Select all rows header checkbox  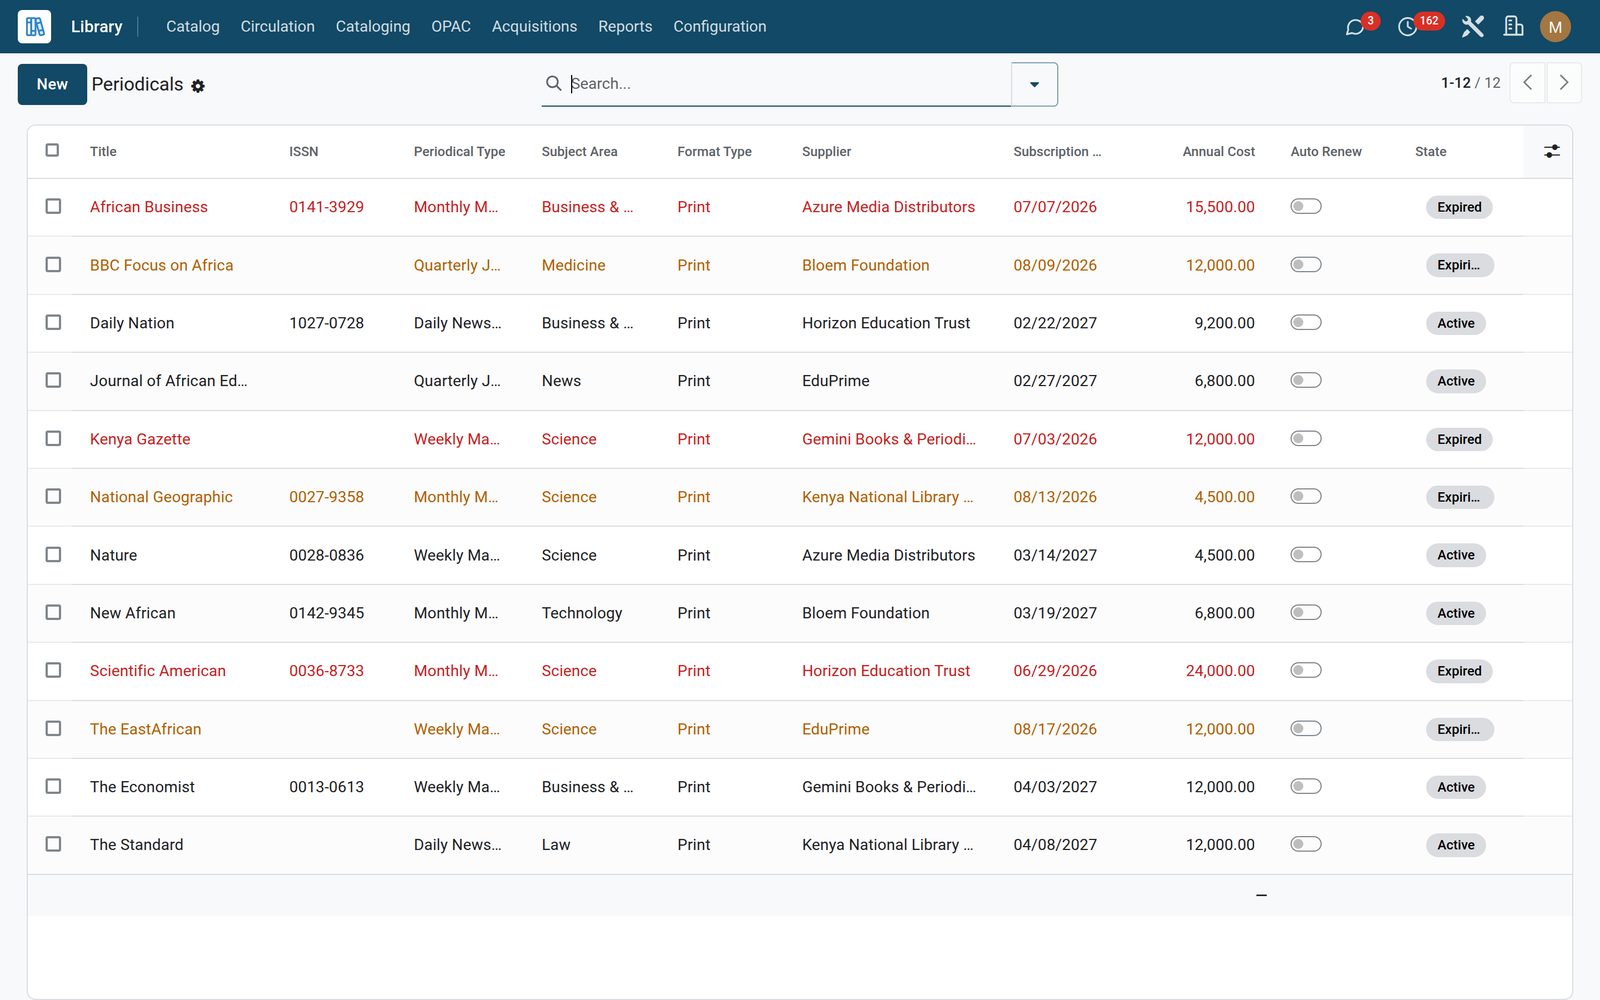pyautogui.click(x=52, y=150)
